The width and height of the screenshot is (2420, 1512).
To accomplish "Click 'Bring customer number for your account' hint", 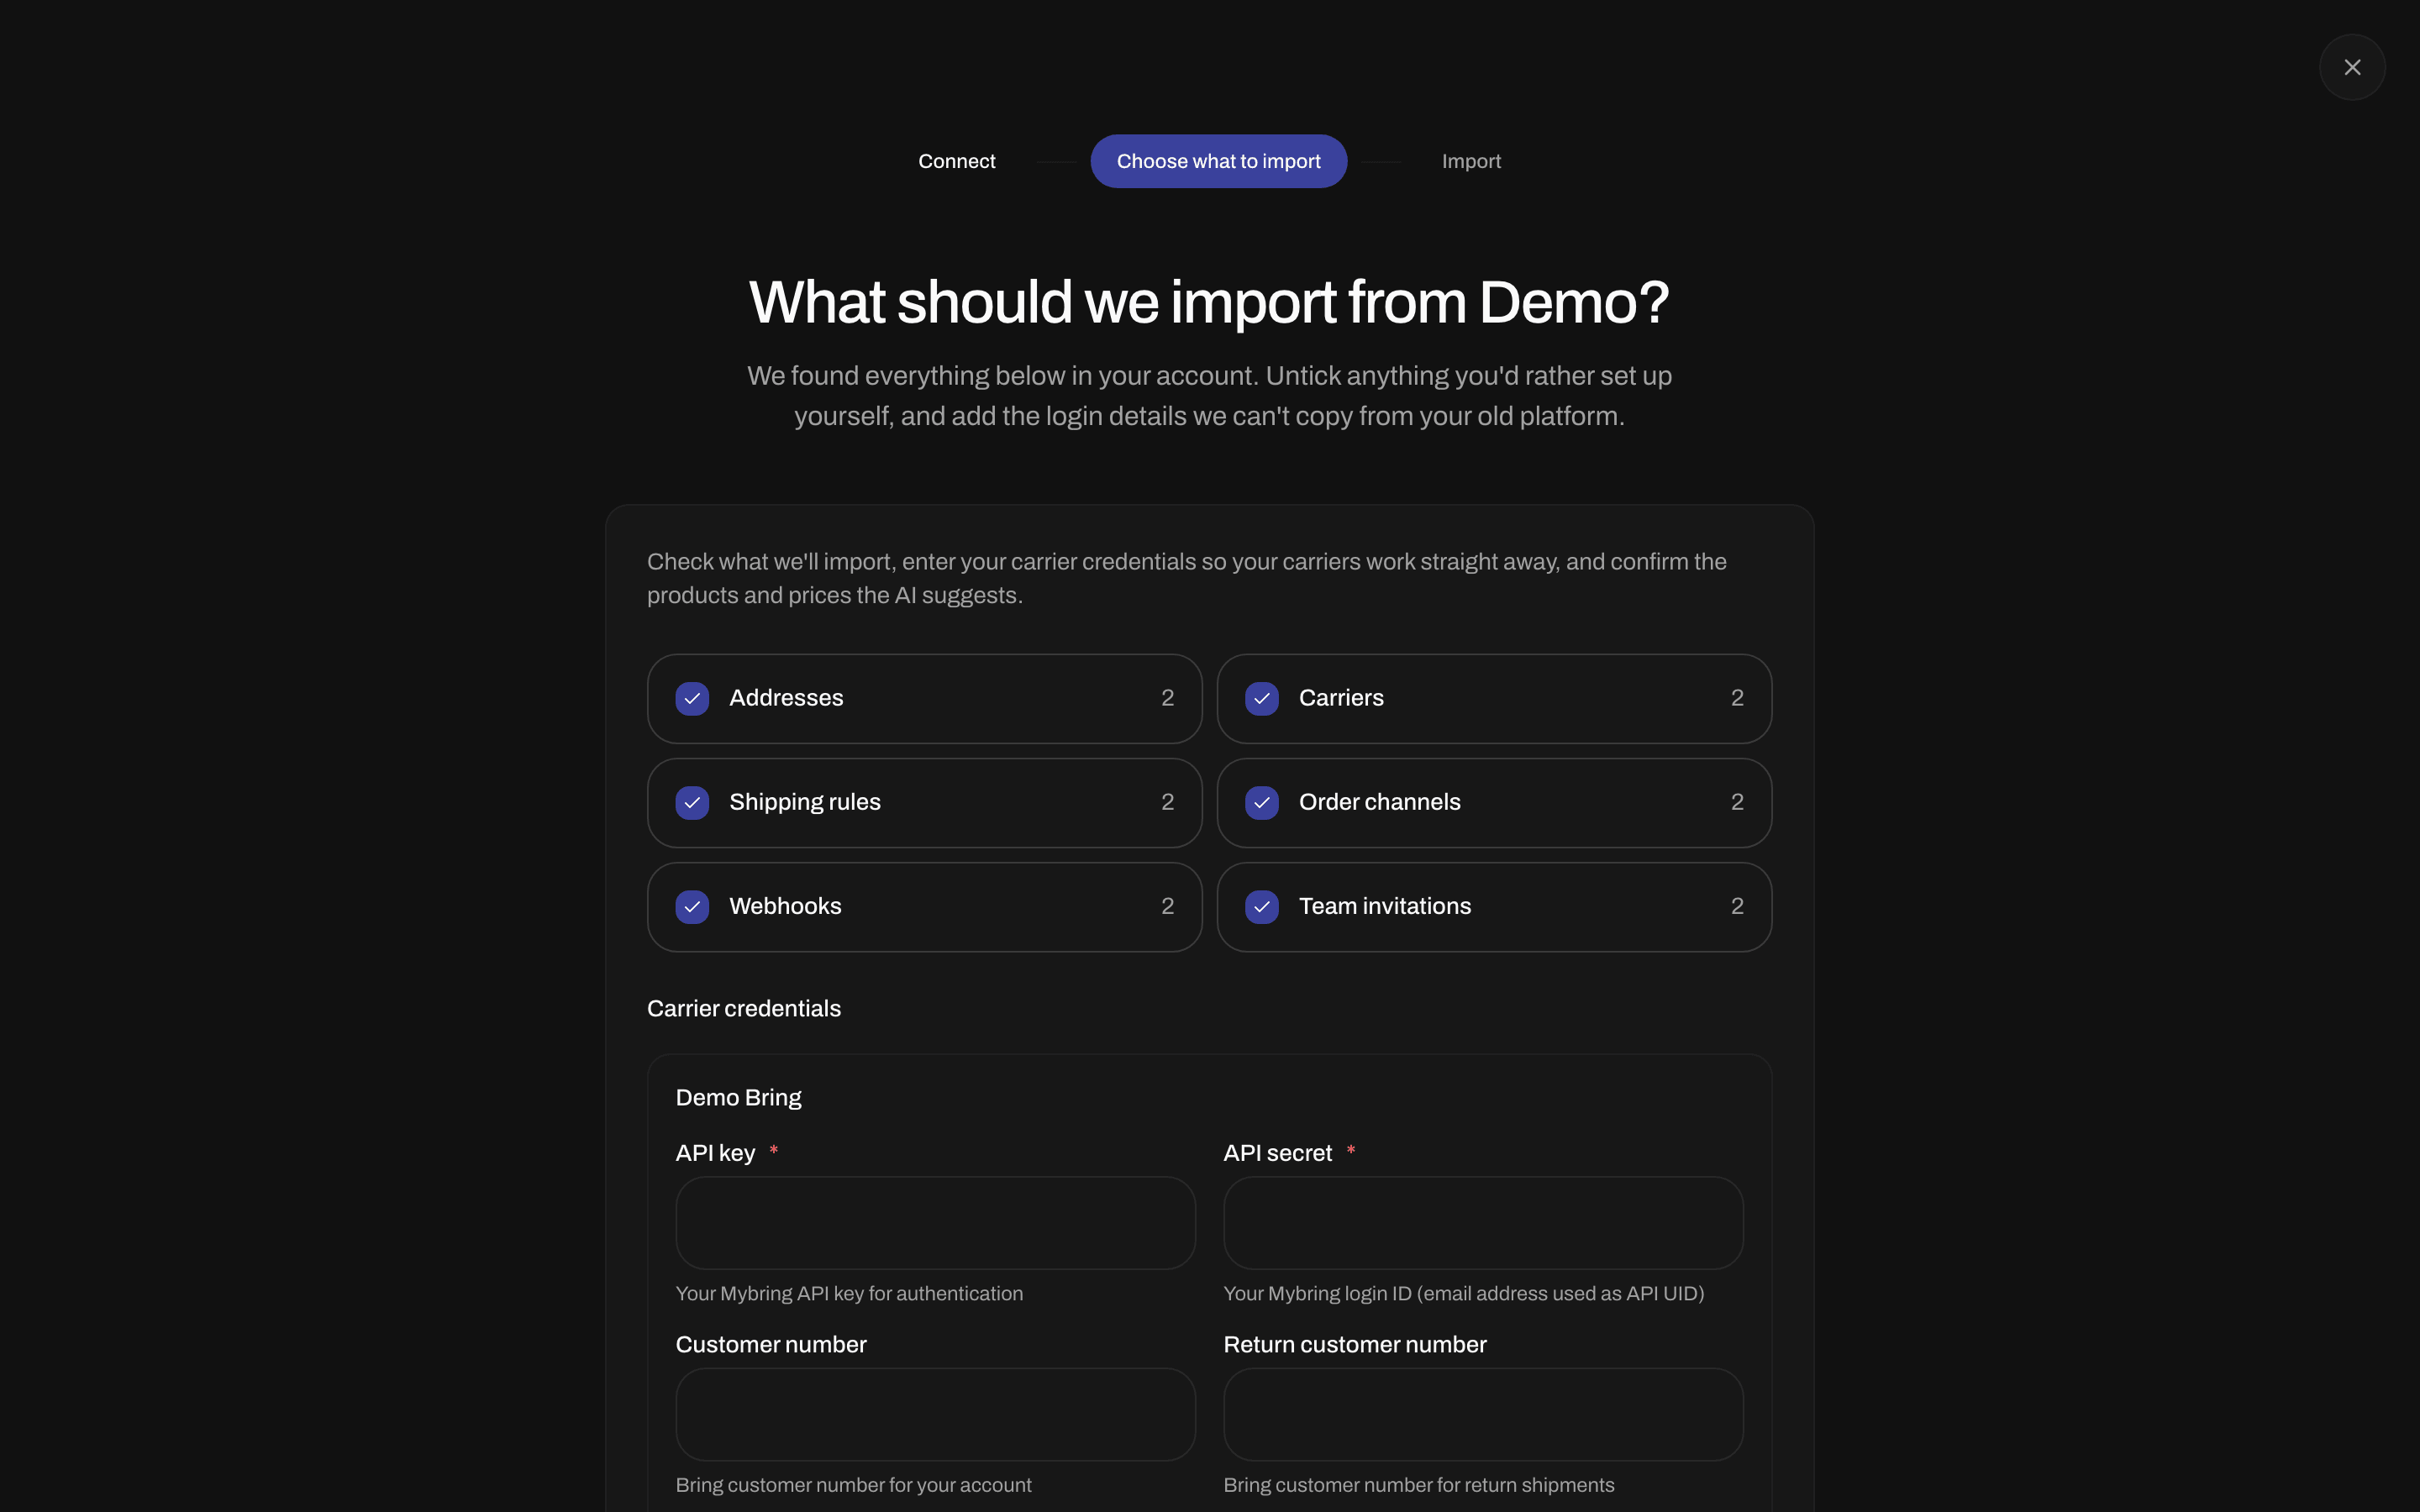I will [853, 1485].
